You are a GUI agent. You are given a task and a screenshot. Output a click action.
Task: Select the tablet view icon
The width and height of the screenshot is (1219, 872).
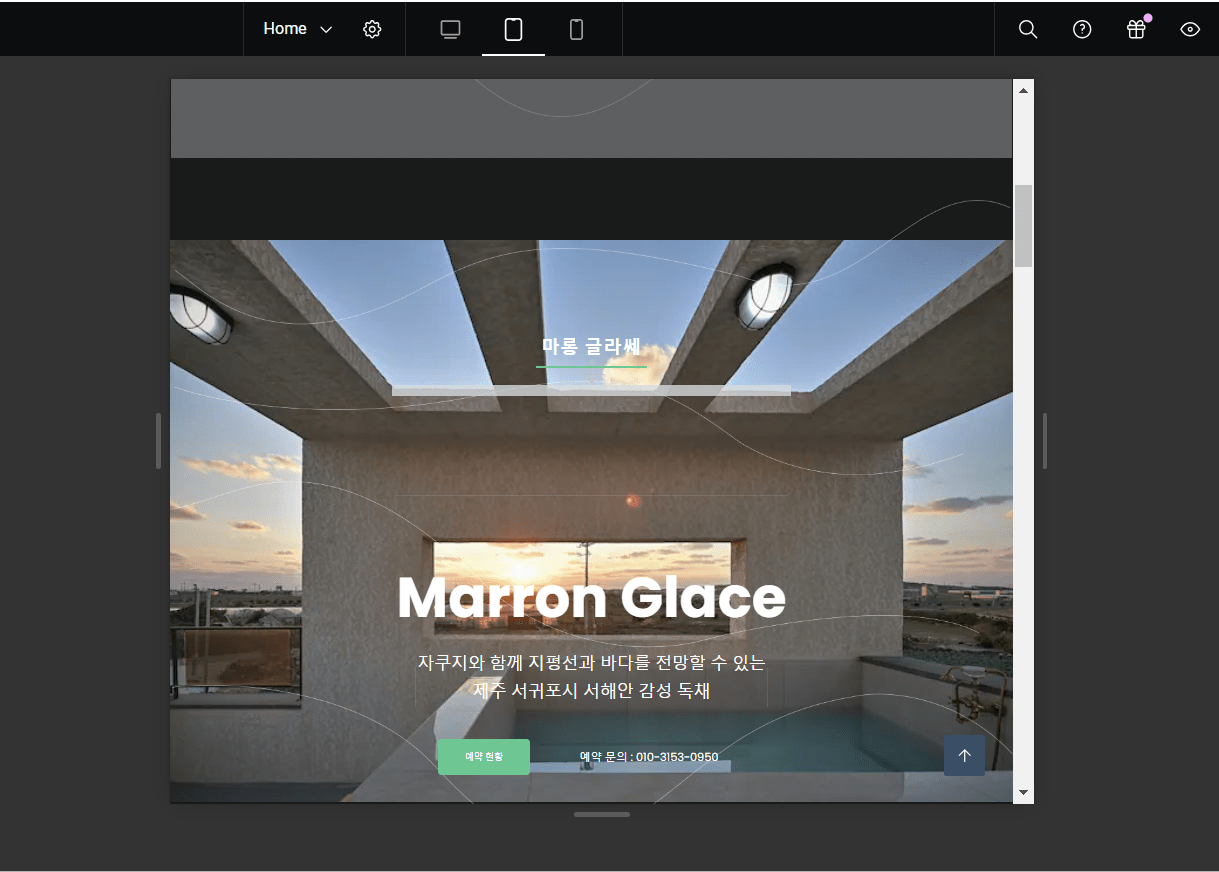513,29
